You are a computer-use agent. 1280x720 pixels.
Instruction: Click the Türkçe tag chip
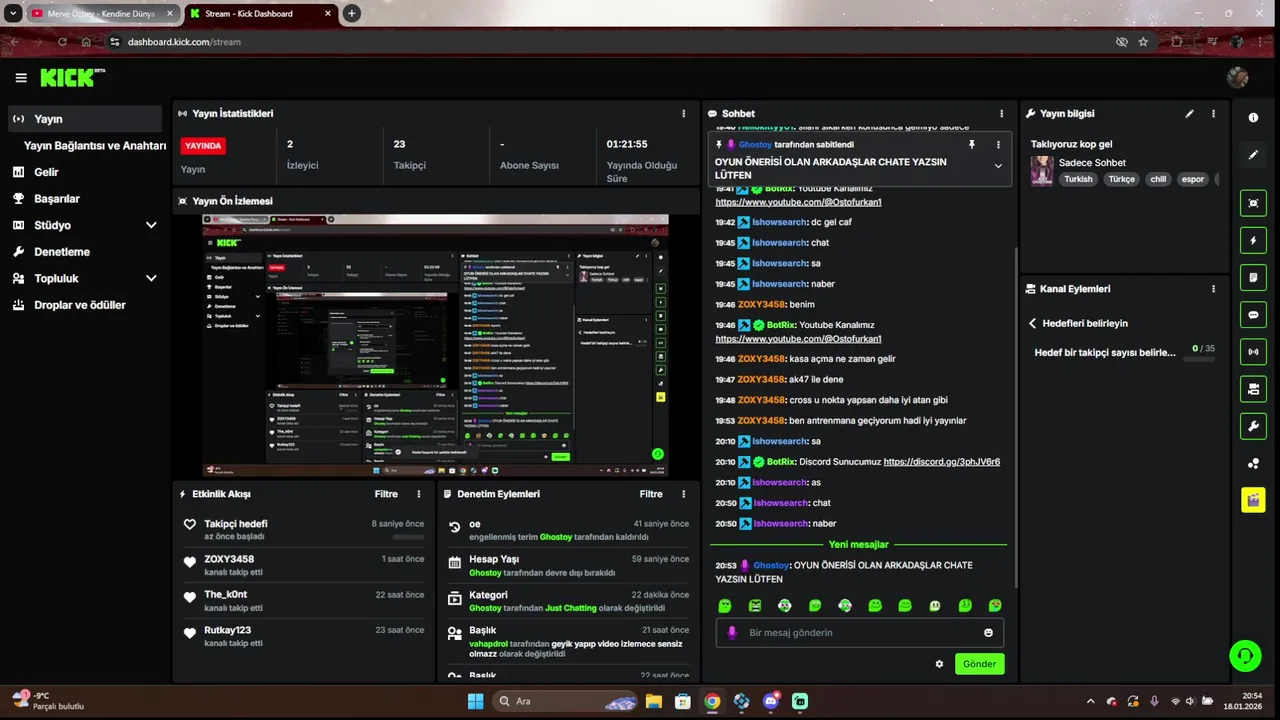coord(1121,179)
